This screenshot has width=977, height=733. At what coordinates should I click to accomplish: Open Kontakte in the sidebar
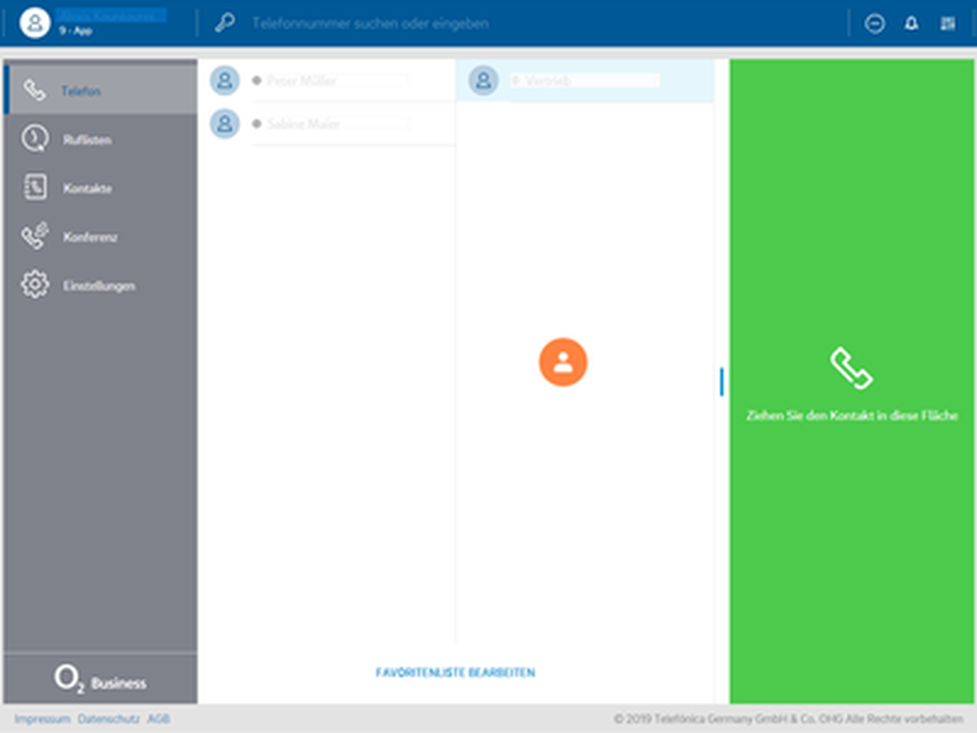[101, 188]
